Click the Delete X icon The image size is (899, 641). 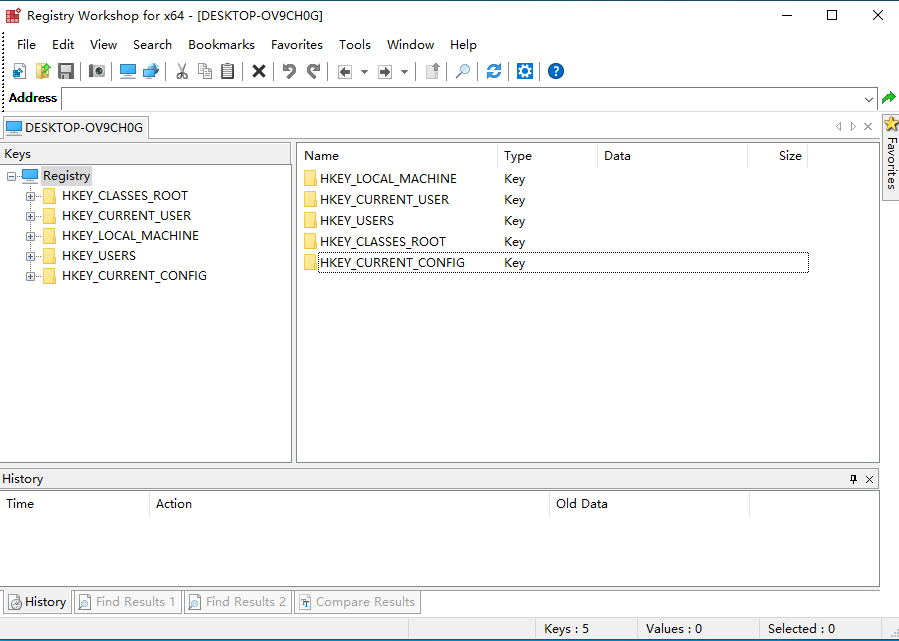pyautogui.click(x=258, y=71)
